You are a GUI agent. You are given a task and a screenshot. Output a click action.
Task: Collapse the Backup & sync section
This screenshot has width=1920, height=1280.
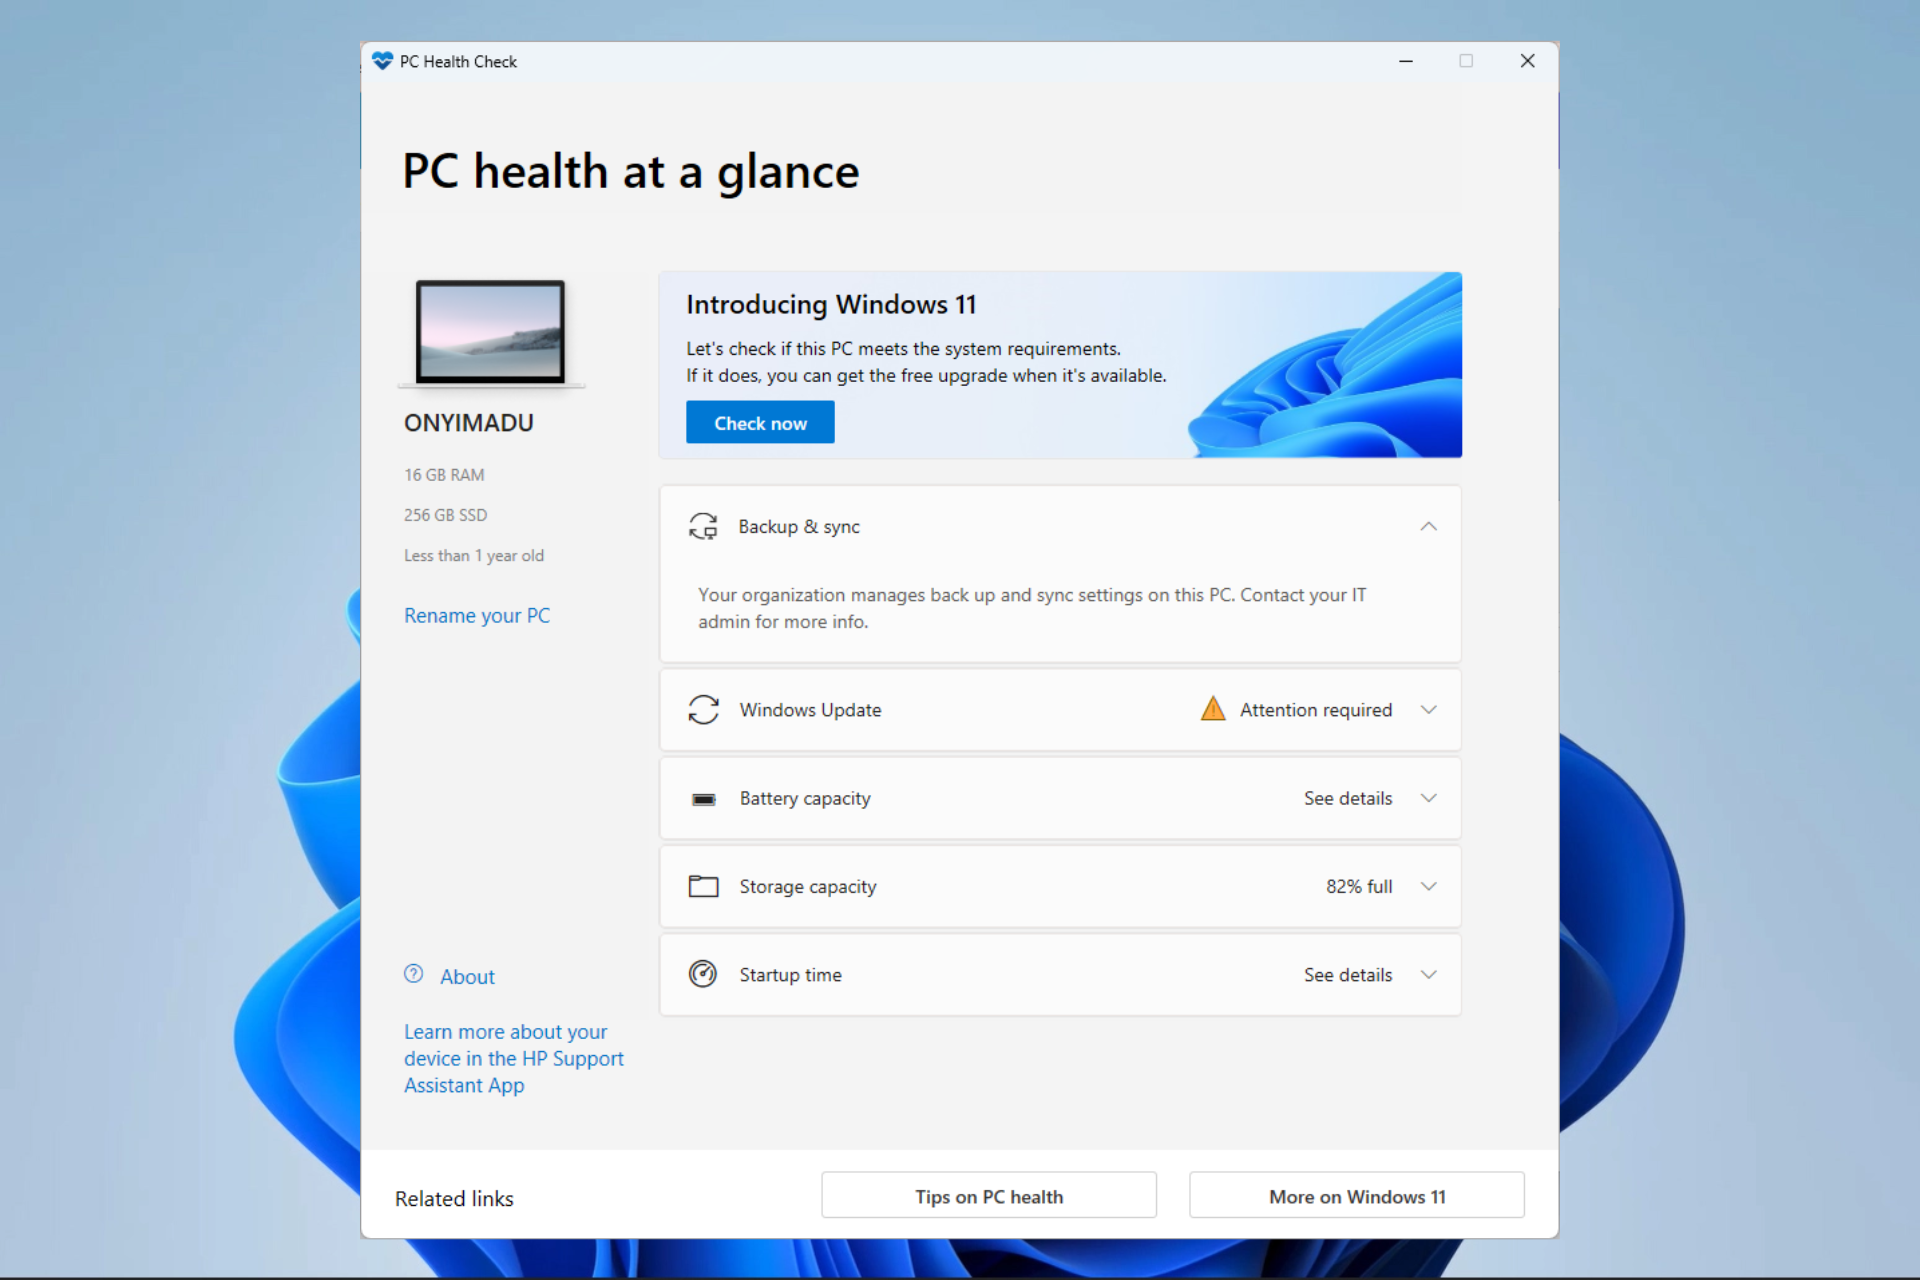pyautogui.click(x=1429, y=526)
